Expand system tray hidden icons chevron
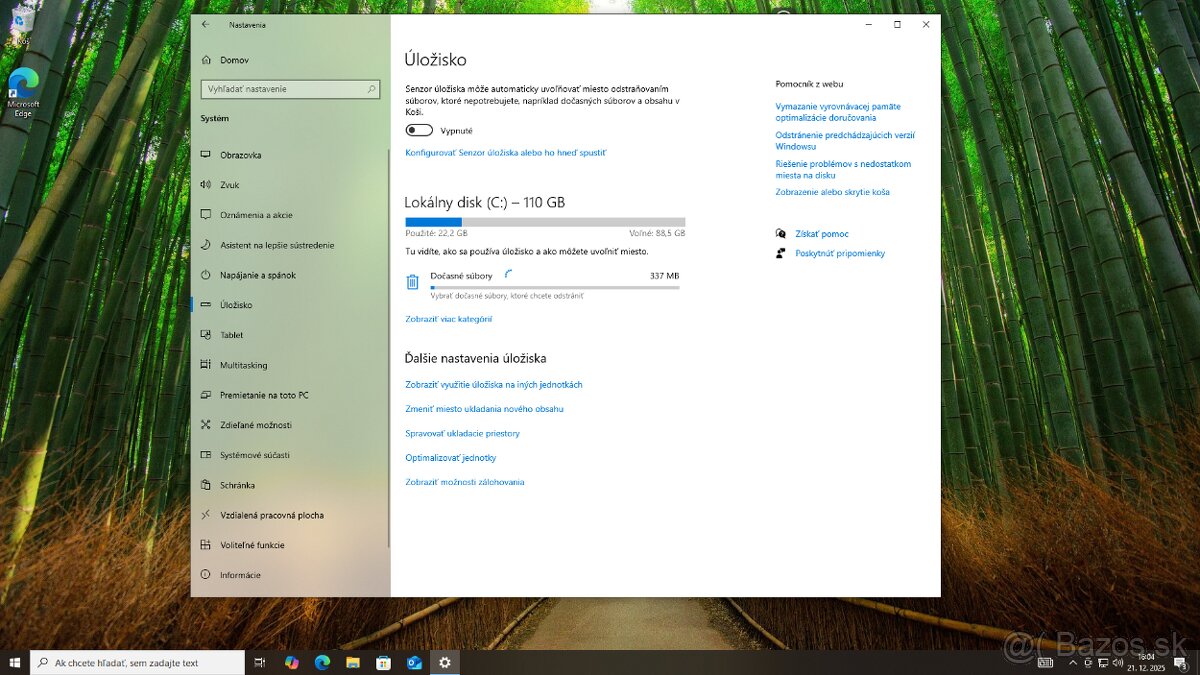The image size is (1200, 675). pos(1073,662)
